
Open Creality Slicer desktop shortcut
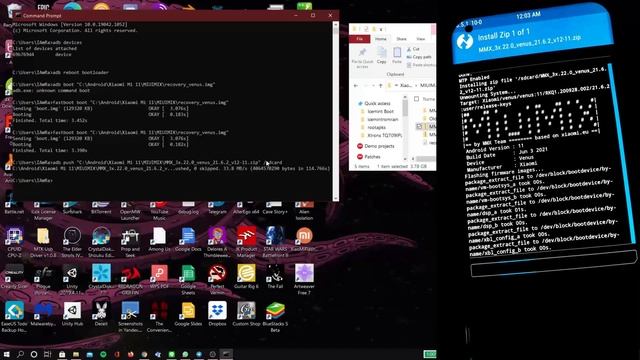click(14, 277)
